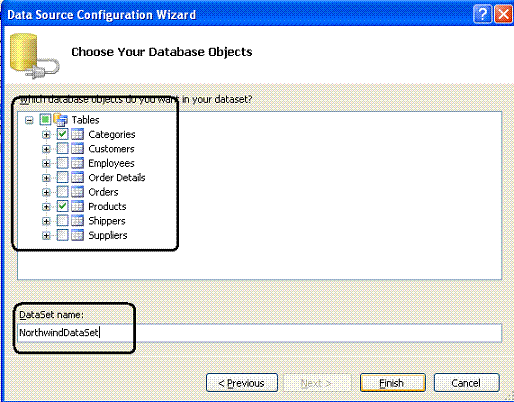This screenshot has width=514, height=402.
Task: Collapse the Tables tree node
Action: (x=29, y=120)
